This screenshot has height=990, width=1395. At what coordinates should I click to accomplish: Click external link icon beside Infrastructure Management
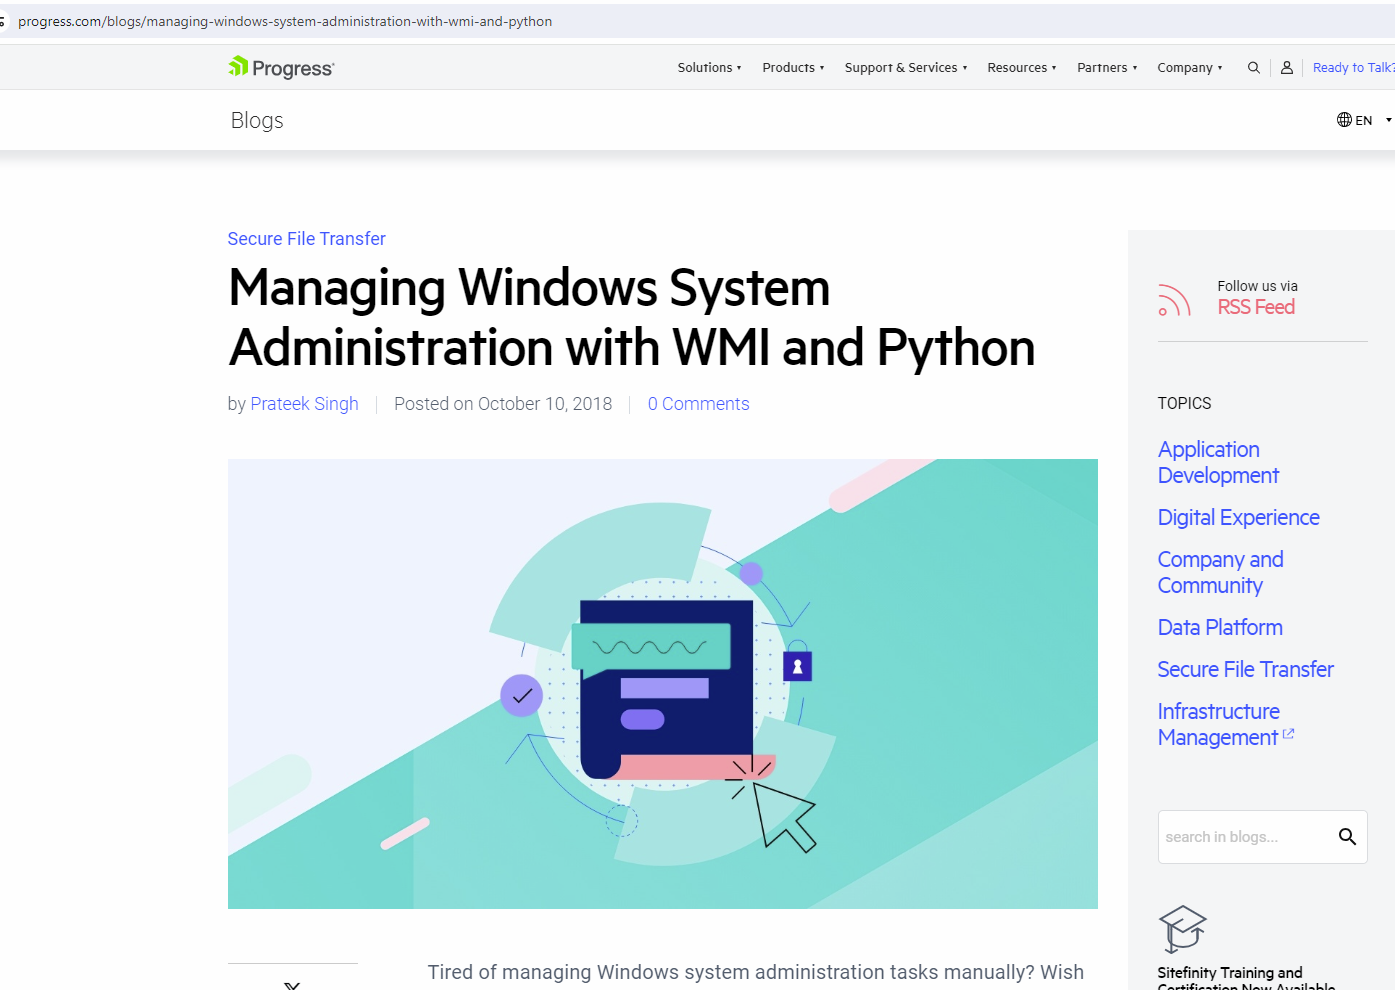coord(1288,734)
